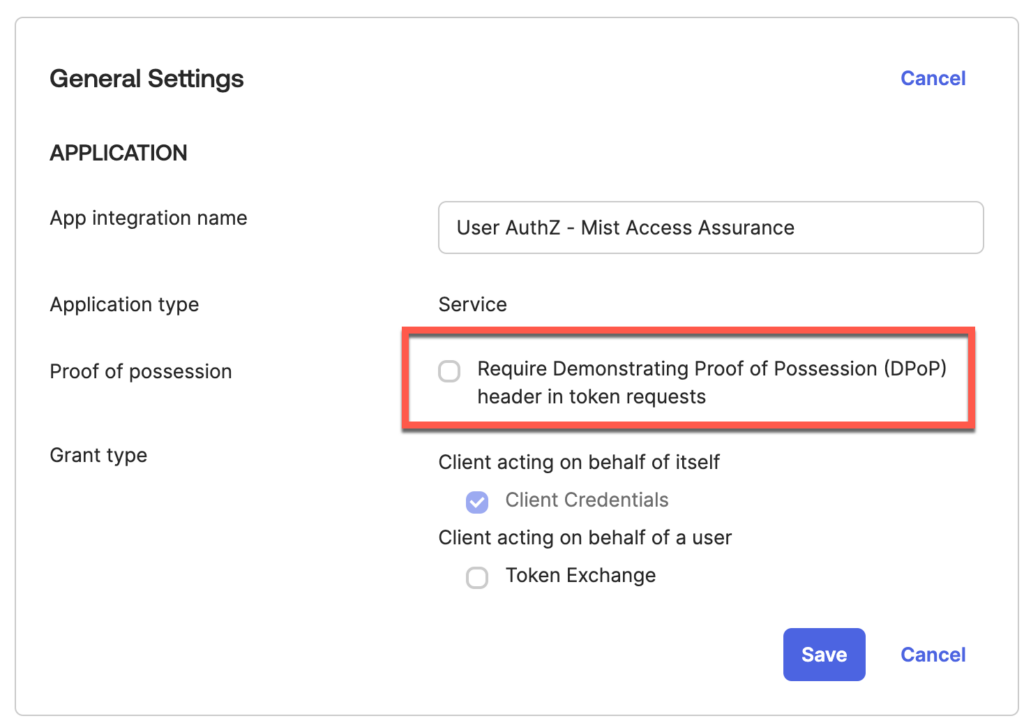Click the Grant type label

(x=98, y=455)
